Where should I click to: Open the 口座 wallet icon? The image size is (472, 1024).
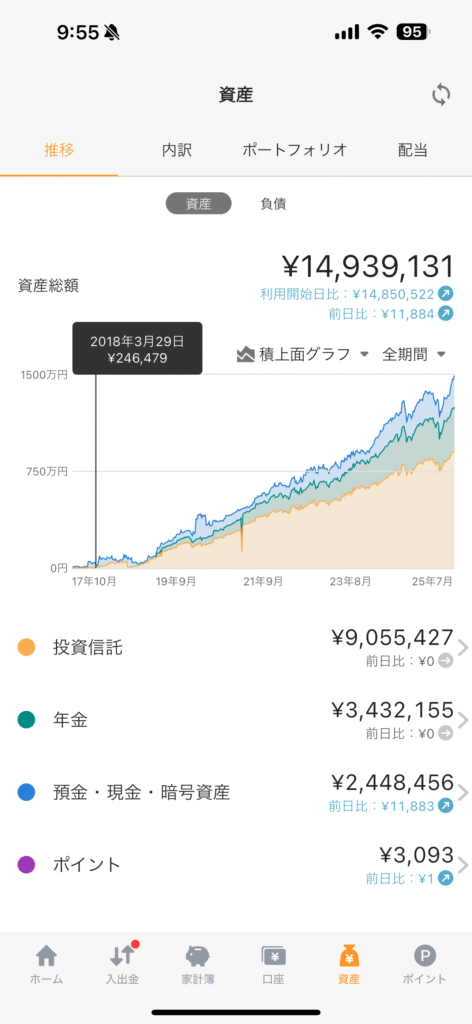pos(274,955)
